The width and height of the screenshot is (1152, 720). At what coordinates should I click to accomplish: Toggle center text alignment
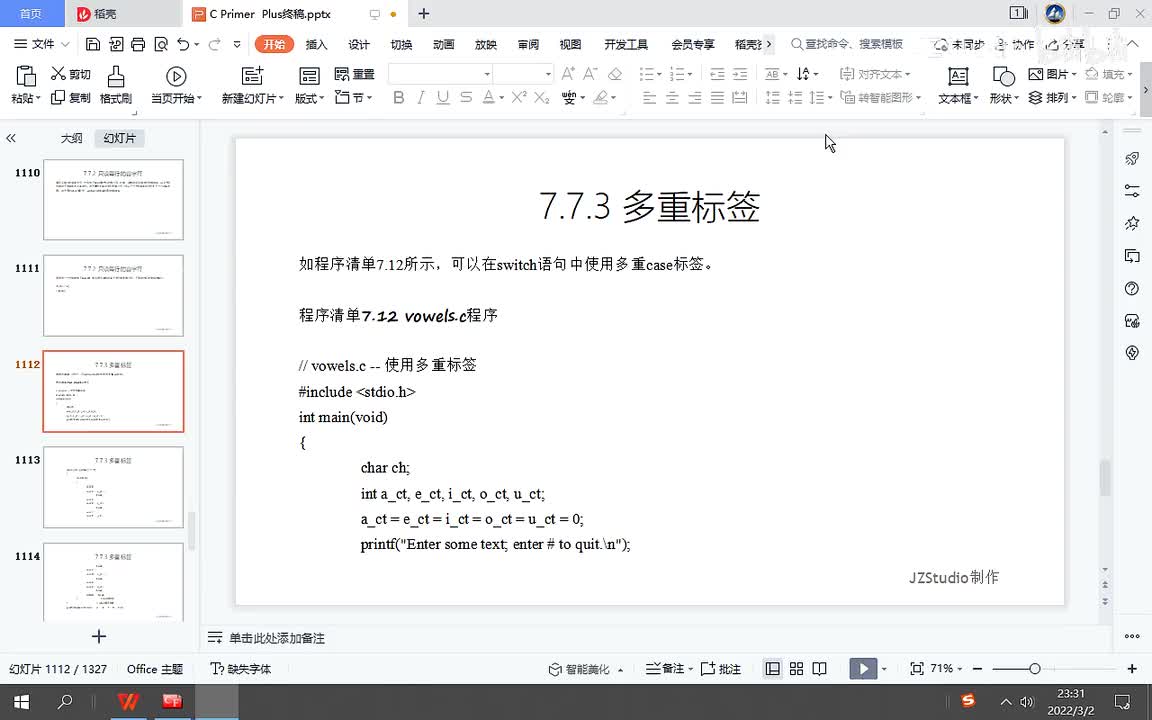tap(672, 97)
